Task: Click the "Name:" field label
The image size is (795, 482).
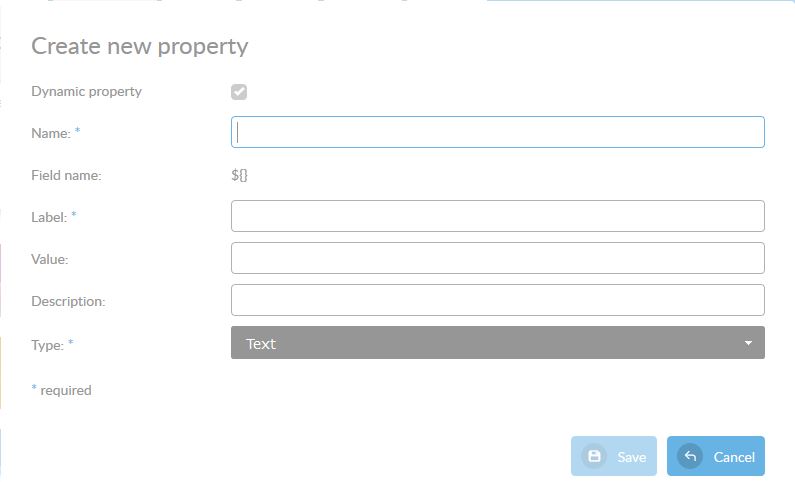Action: (x=51, y=133)
